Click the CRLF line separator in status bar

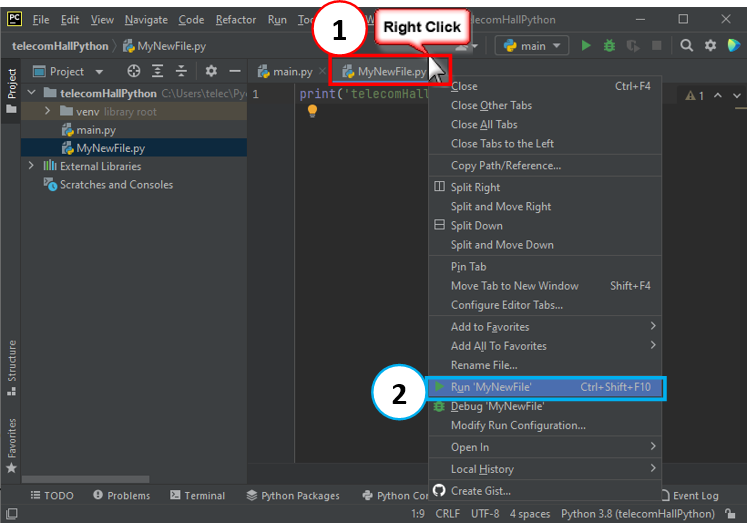click(x=447, y=514)
